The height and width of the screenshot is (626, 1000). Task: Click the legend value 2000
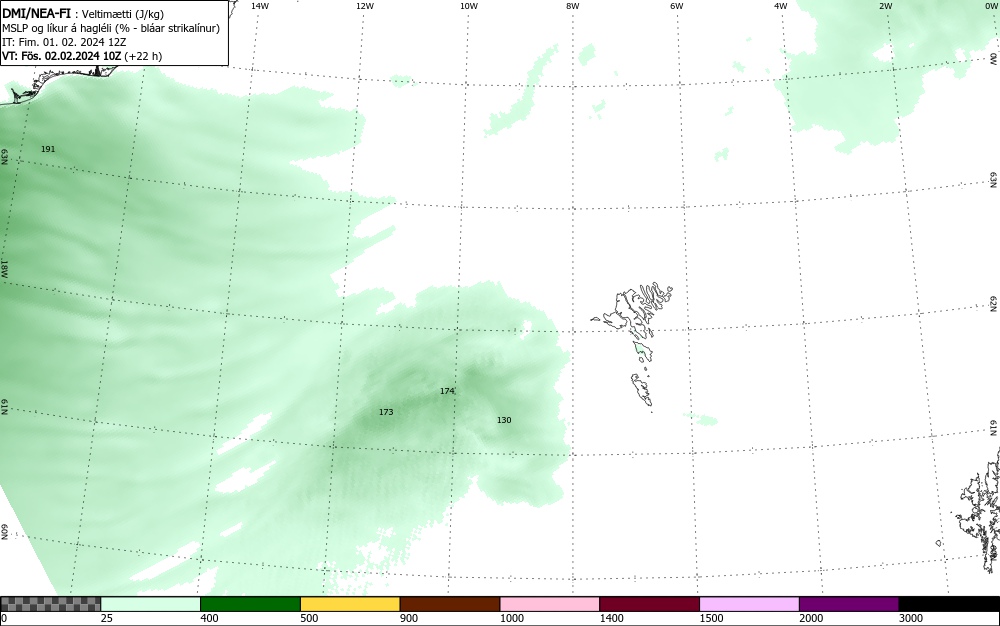811,618
